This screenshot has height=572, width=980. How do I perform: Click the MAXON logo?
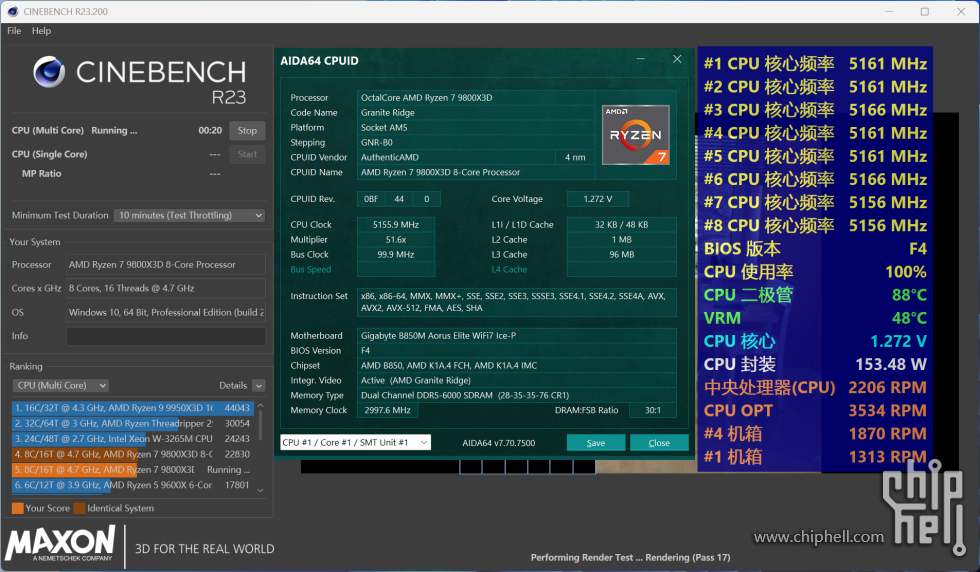[61, 544]
